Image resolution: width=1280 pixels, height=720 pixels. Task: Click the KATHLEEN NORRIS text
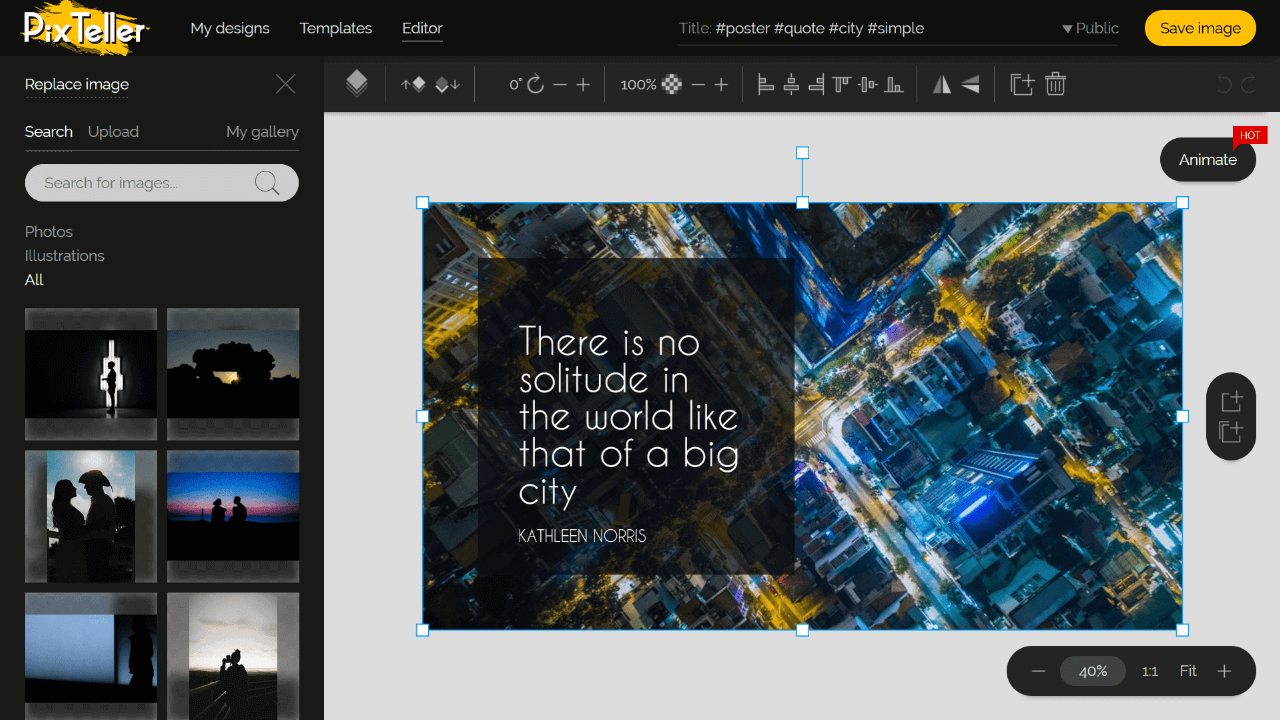582,536
